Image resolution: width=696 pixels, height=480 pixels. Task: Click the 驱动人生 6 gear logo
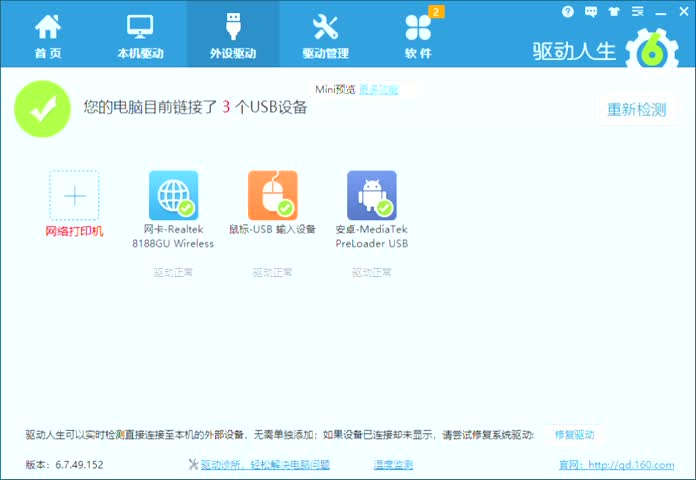(652, 50)
